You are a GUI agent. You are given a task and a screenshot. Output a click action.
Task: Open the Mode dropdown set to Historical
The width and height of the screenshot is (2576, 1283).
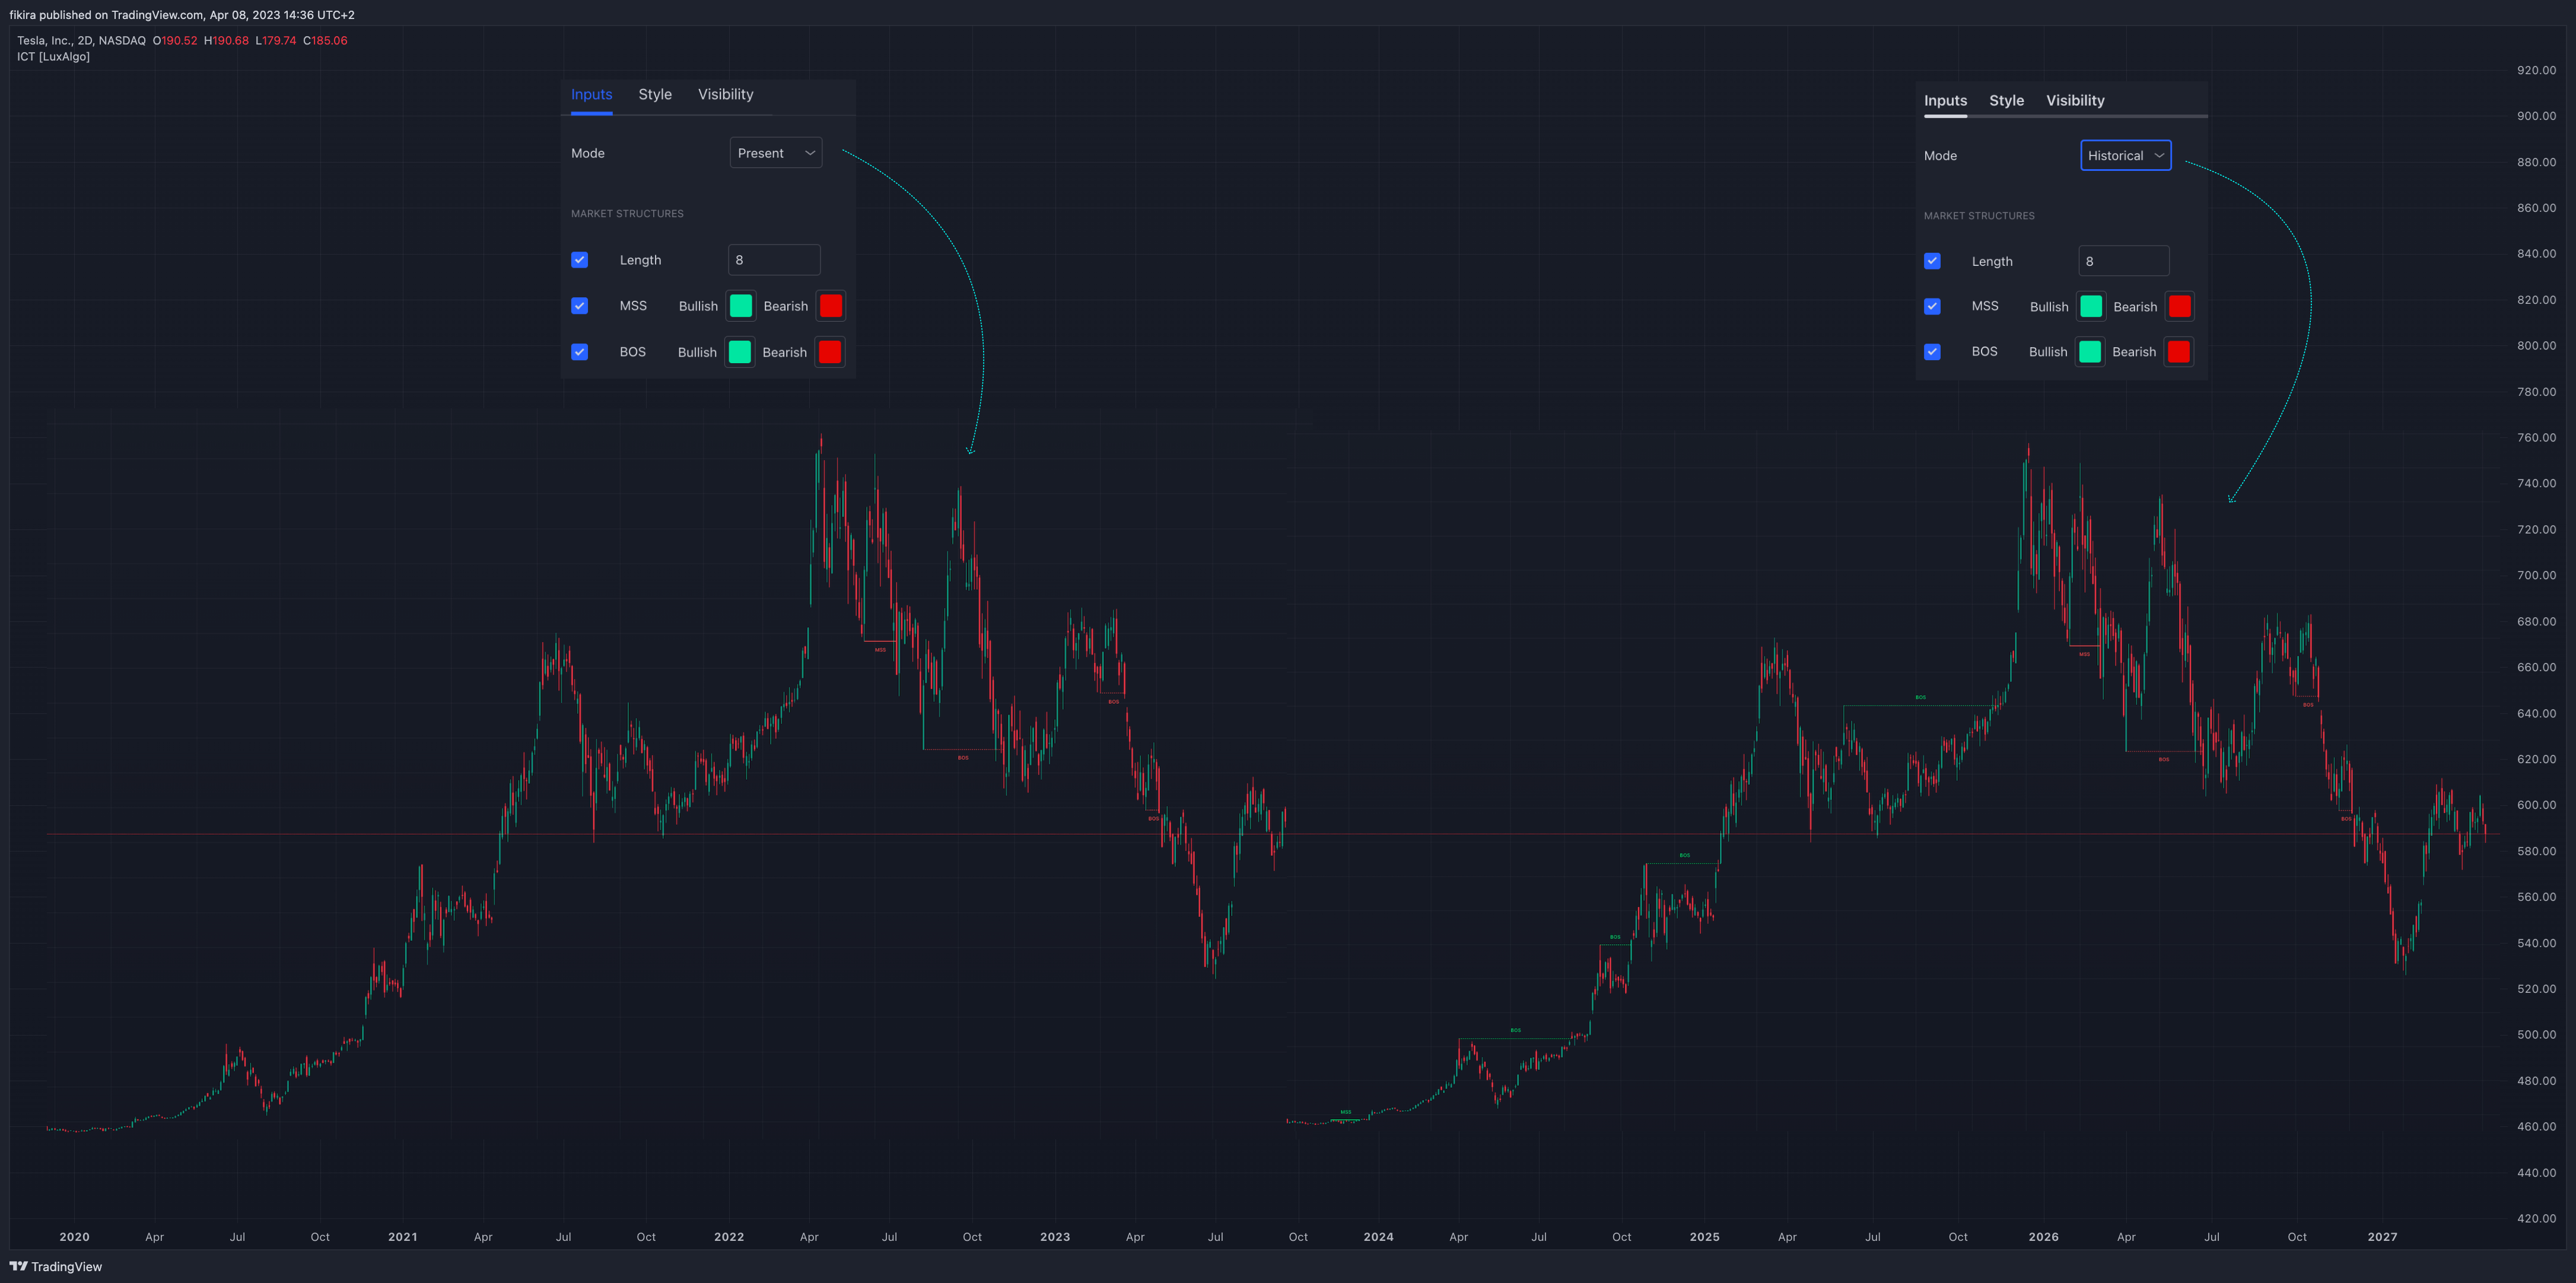2125,155
